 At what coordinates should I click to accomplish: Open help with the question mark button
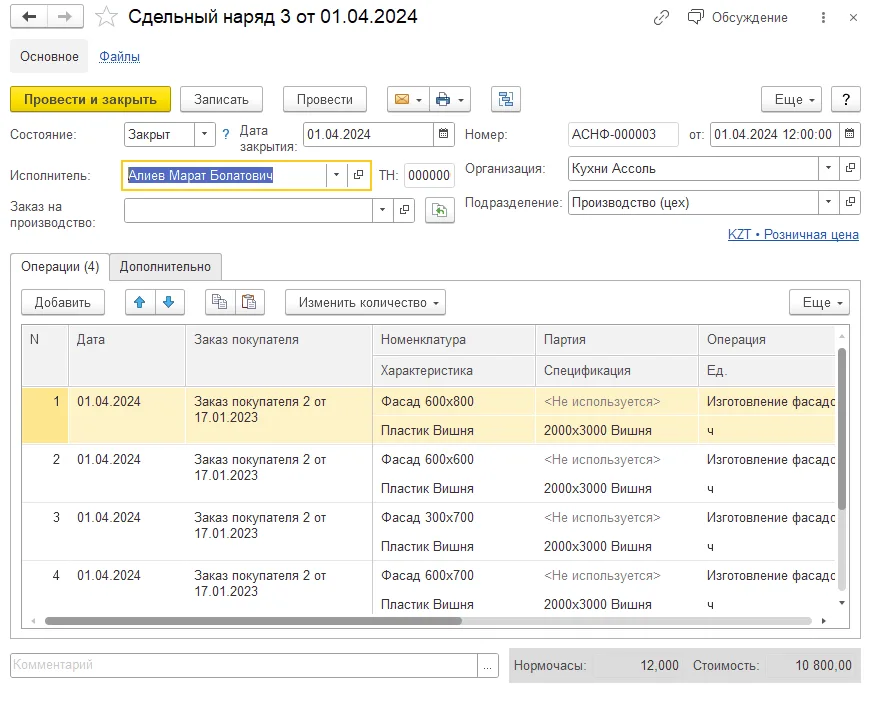pos(845,99)
